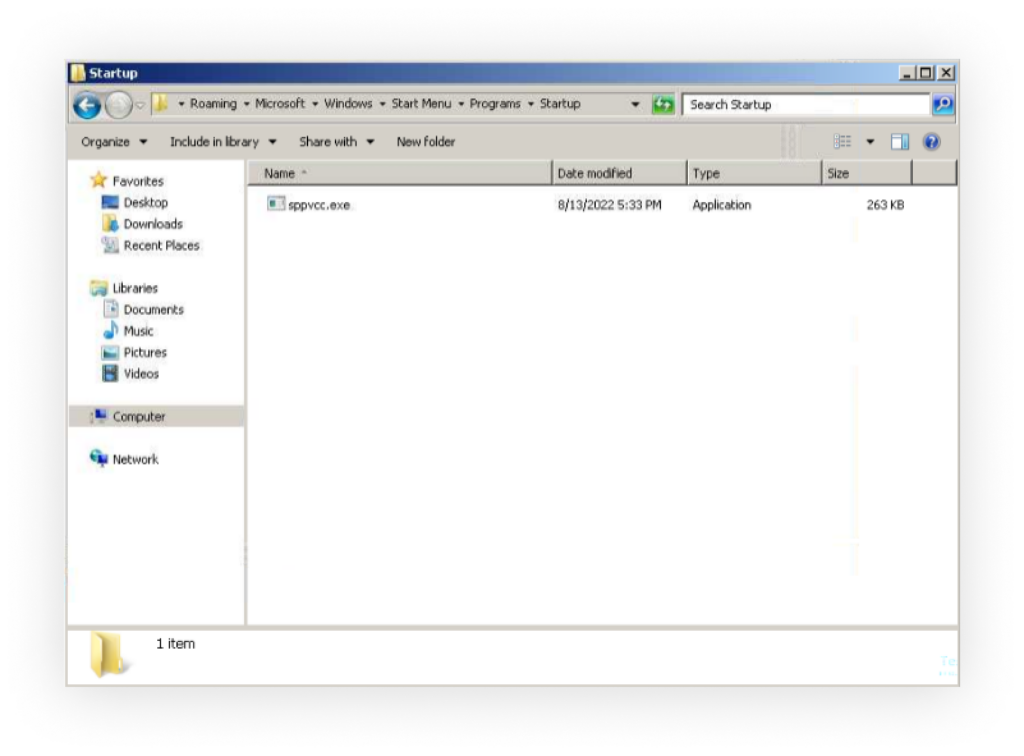This screenshot has height=756, width=1024.
Task: Click the Favorites star icon
Action: point(99,180)
